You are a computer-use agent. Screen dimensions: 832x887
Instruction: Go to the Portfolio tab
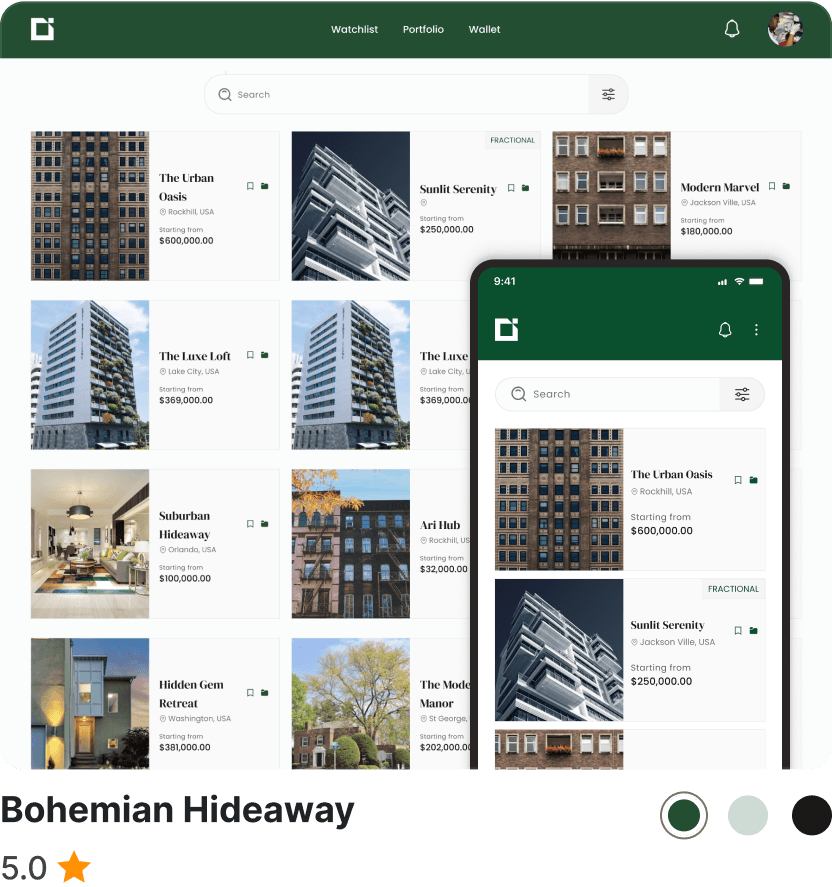pyautogui.click(x=423, y=30)
